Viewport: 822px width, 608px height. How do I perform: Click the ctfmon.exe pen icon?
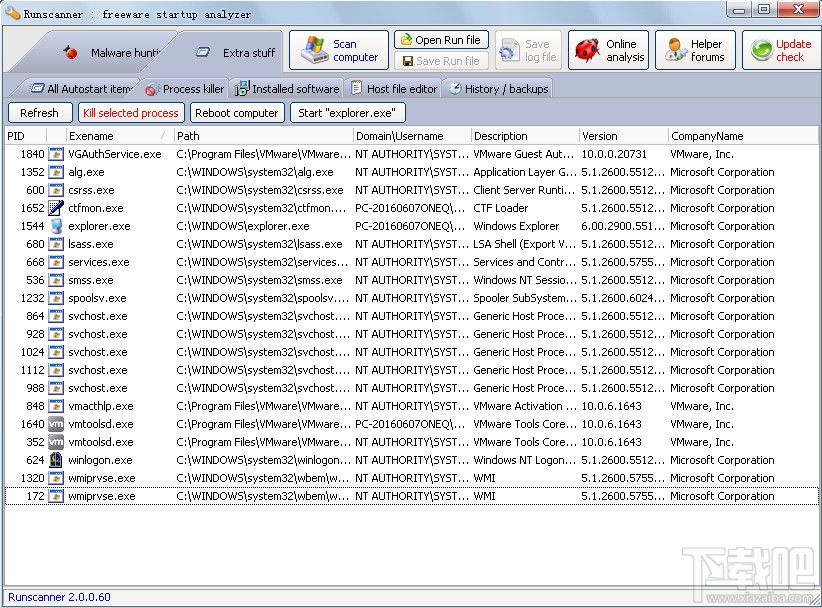click(56, 208)
